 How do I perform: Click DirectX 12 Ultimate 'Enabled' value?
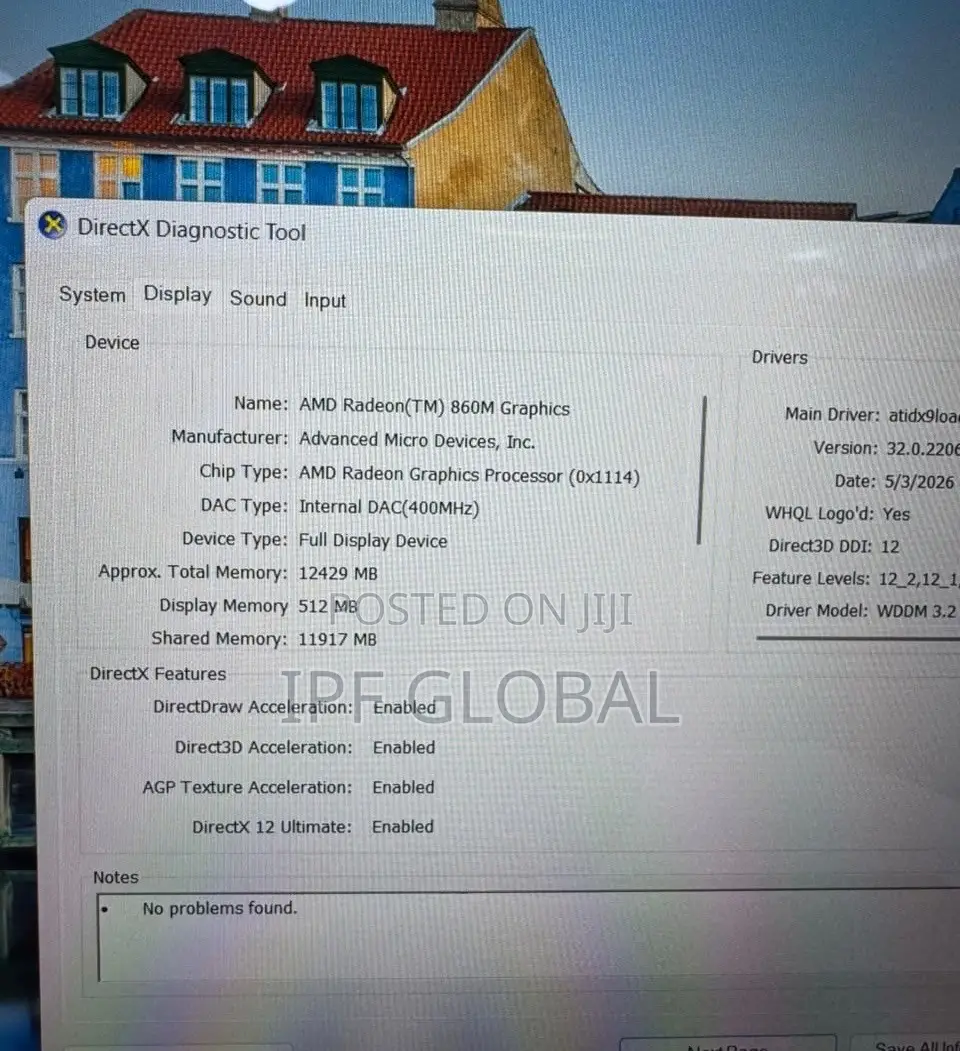click(403, 826)
